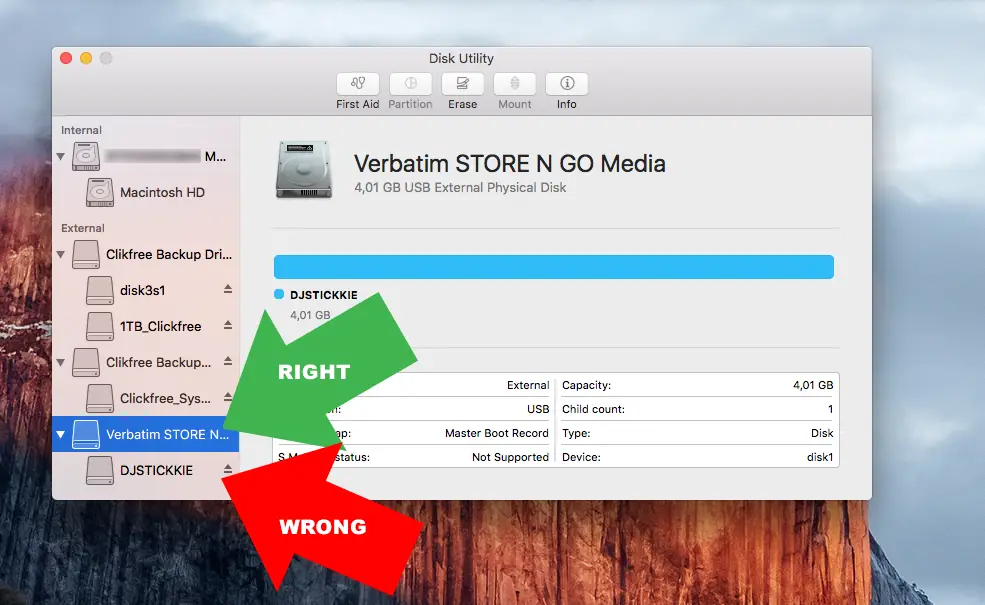Select the DJSTICKKIE volume in the sidebar
Screen dimensions: 985x605
coord(146,471)
